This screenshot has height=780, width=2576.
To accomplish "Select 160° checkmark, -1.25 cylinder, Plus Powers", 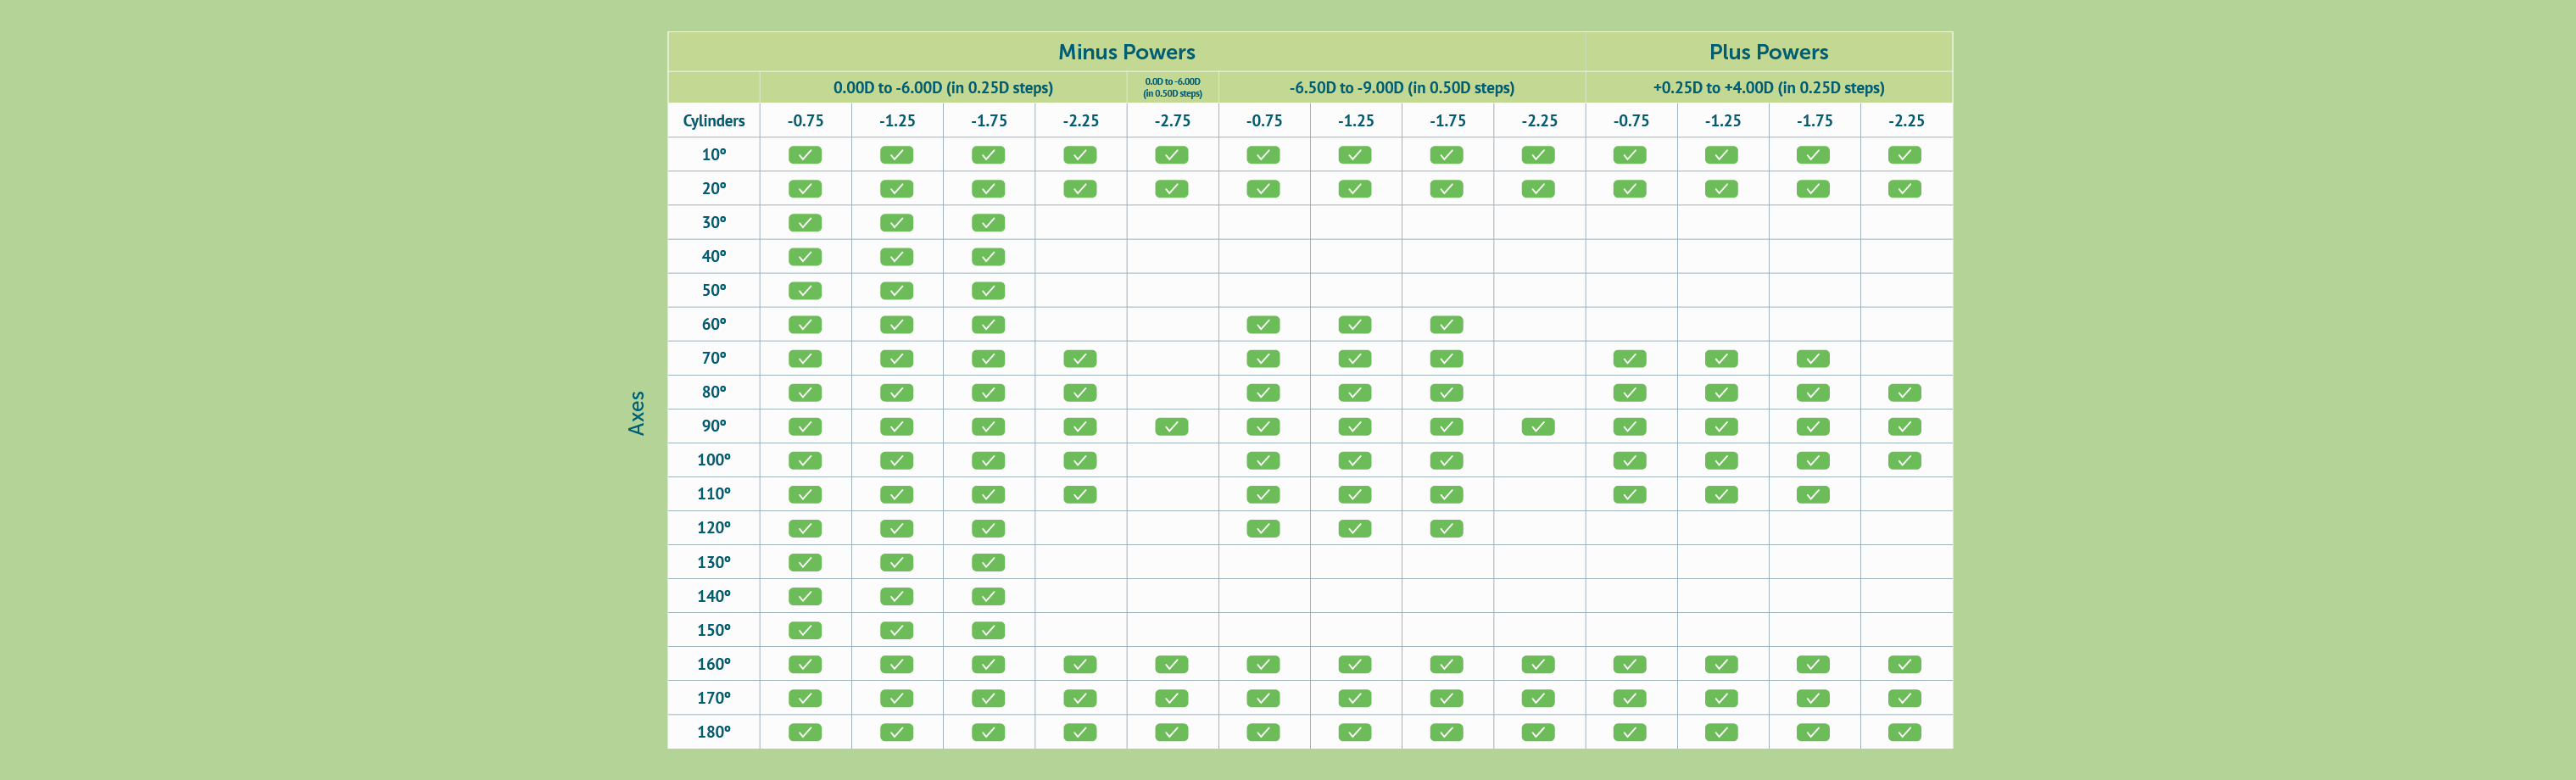I will (x=1721, y=665).
